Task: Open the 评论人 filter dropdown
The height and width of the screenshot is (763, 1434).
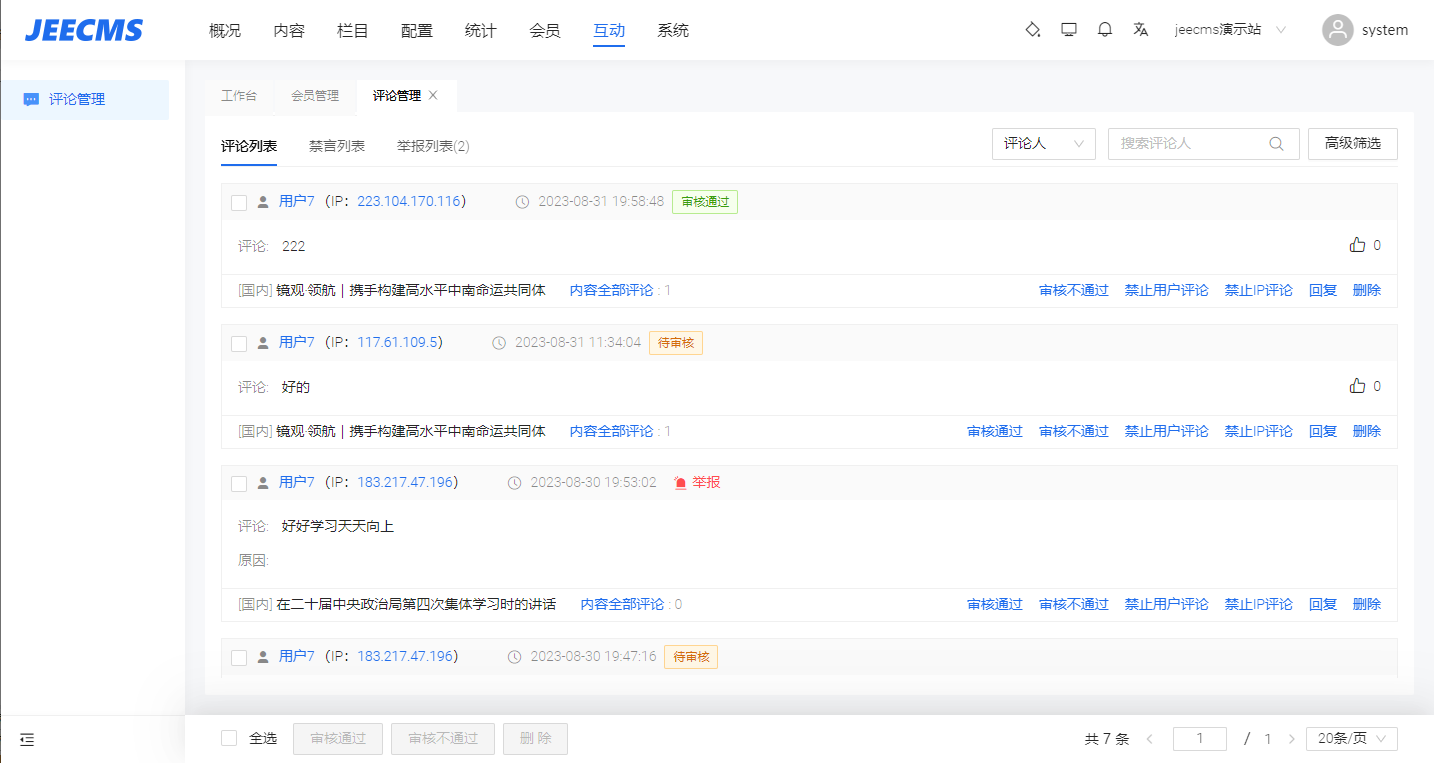Action: pos(1043,144)
